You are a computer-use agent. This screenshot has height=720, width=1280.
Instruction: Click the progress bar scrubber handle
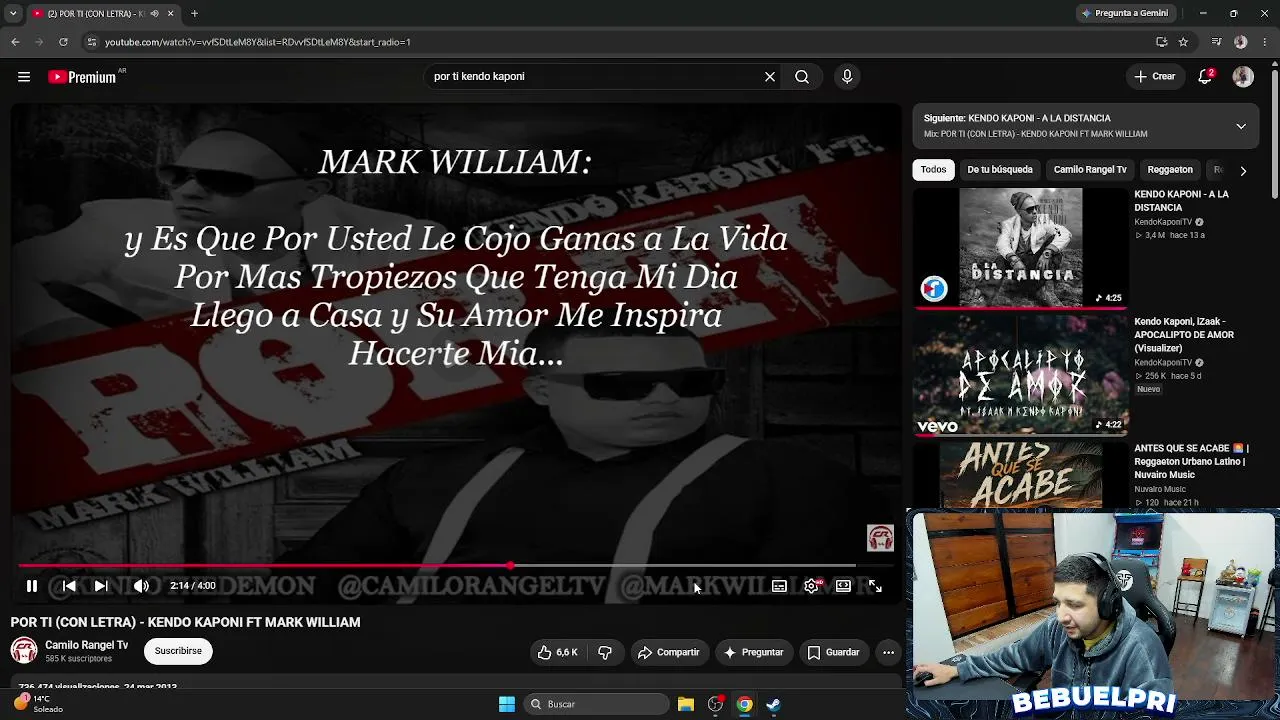coord(511,566)
